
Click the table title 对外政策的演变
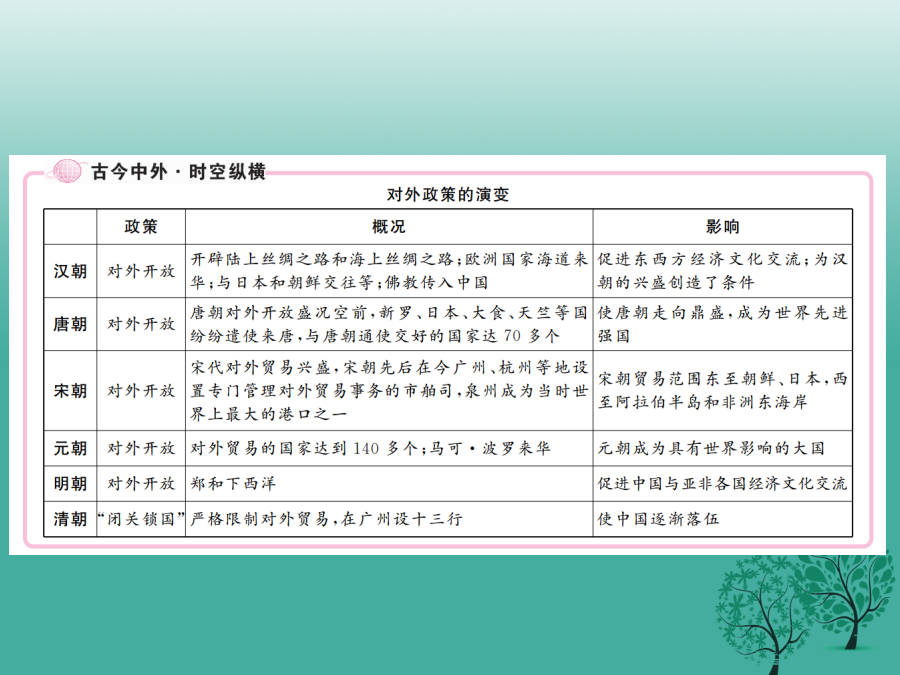(x=448, y=195)
